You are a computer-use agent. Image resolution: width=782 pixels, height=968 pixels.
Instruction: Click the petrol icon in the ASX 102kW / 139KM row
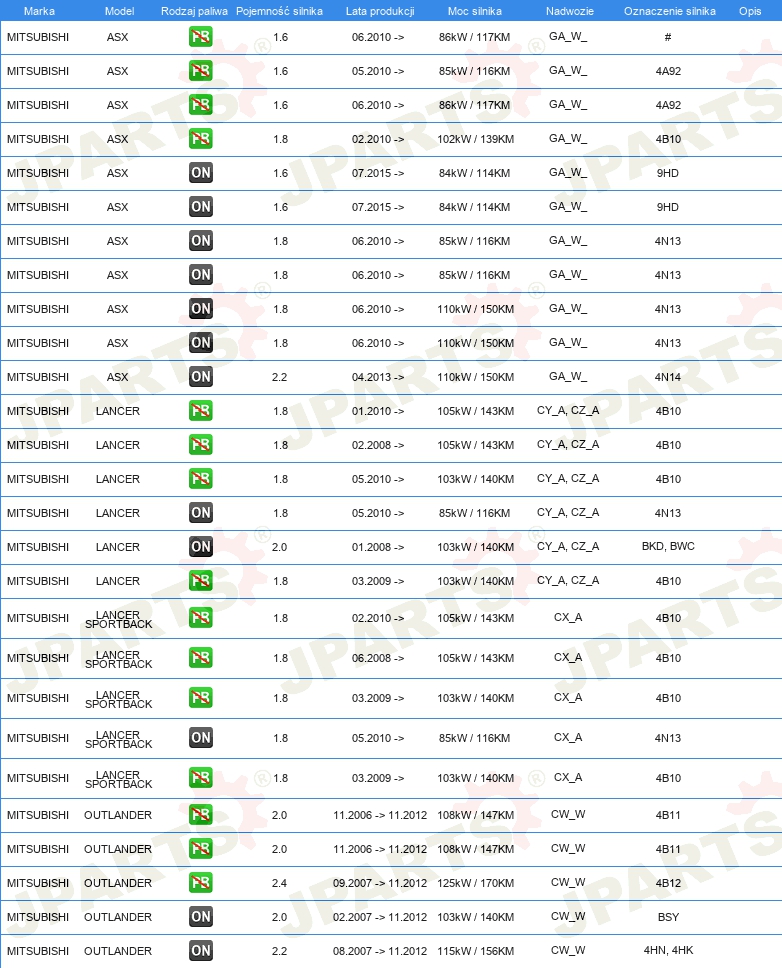click(x=201, y=139)
